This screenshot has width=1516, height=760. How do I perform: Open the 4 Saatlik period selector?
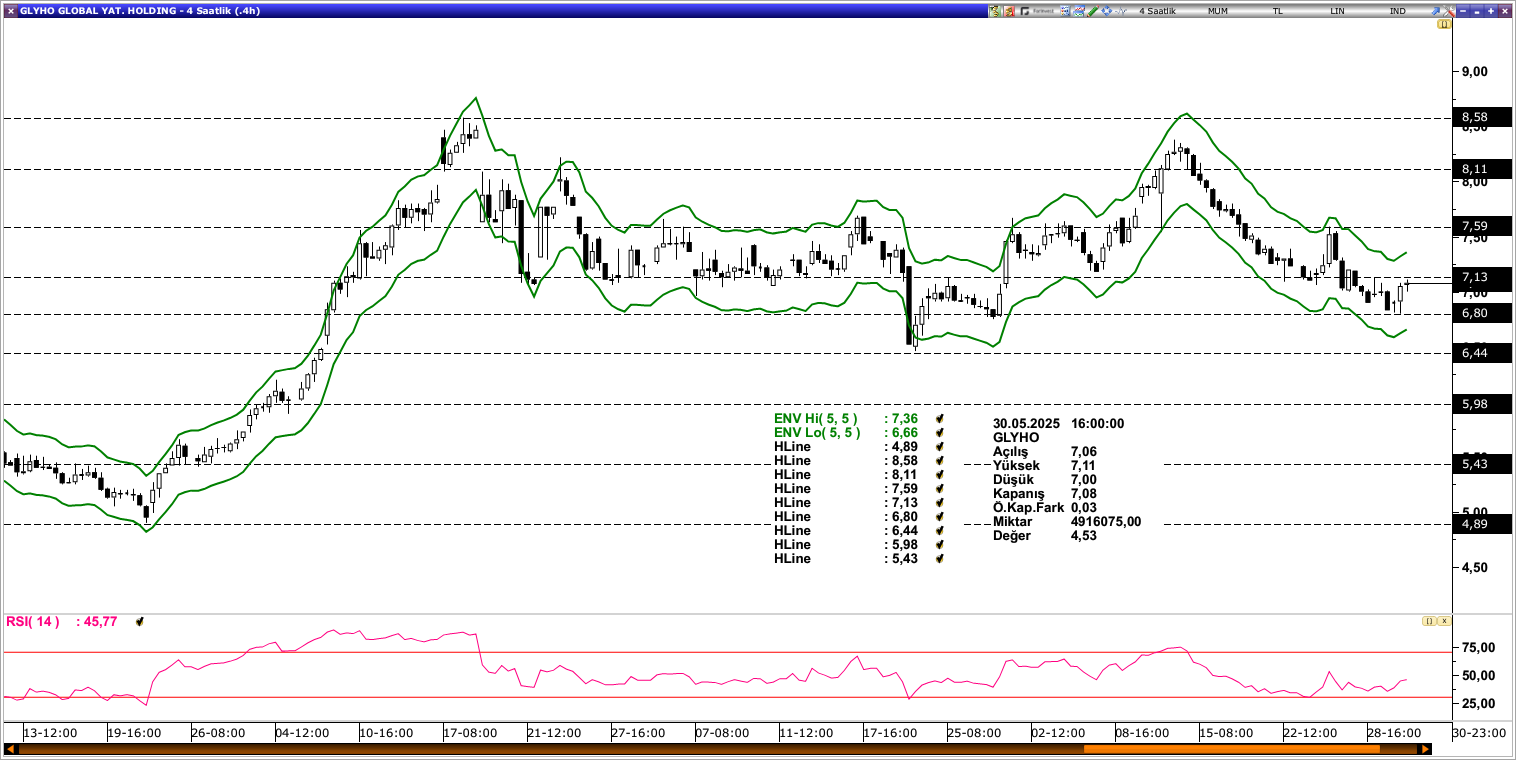pyautogui.click(x=1157, y=11)
